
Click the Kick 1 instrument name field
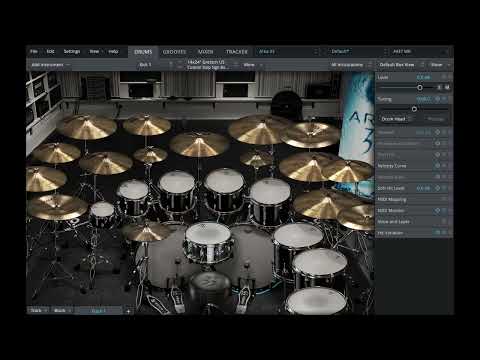[145, 65]
